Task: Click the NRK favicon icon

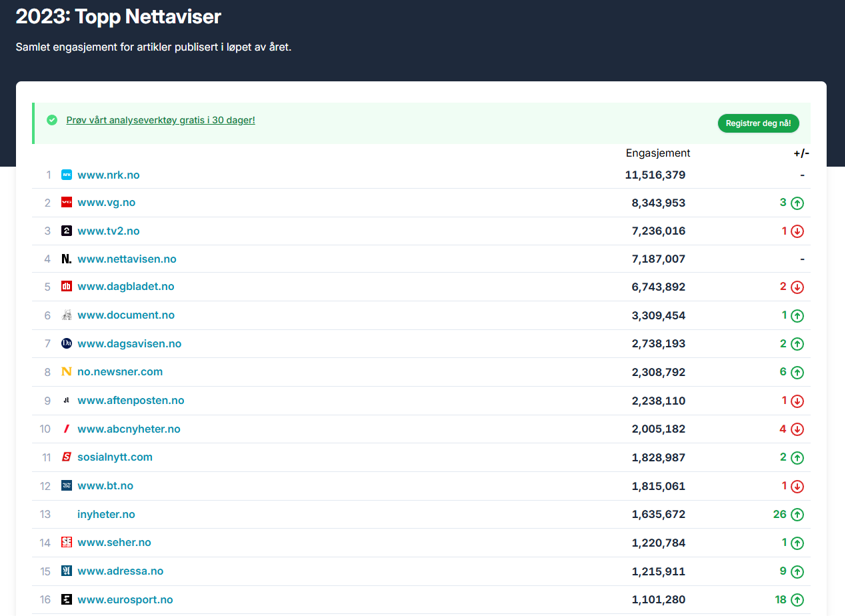Action: pyautogui.click(x=67, y=175)
